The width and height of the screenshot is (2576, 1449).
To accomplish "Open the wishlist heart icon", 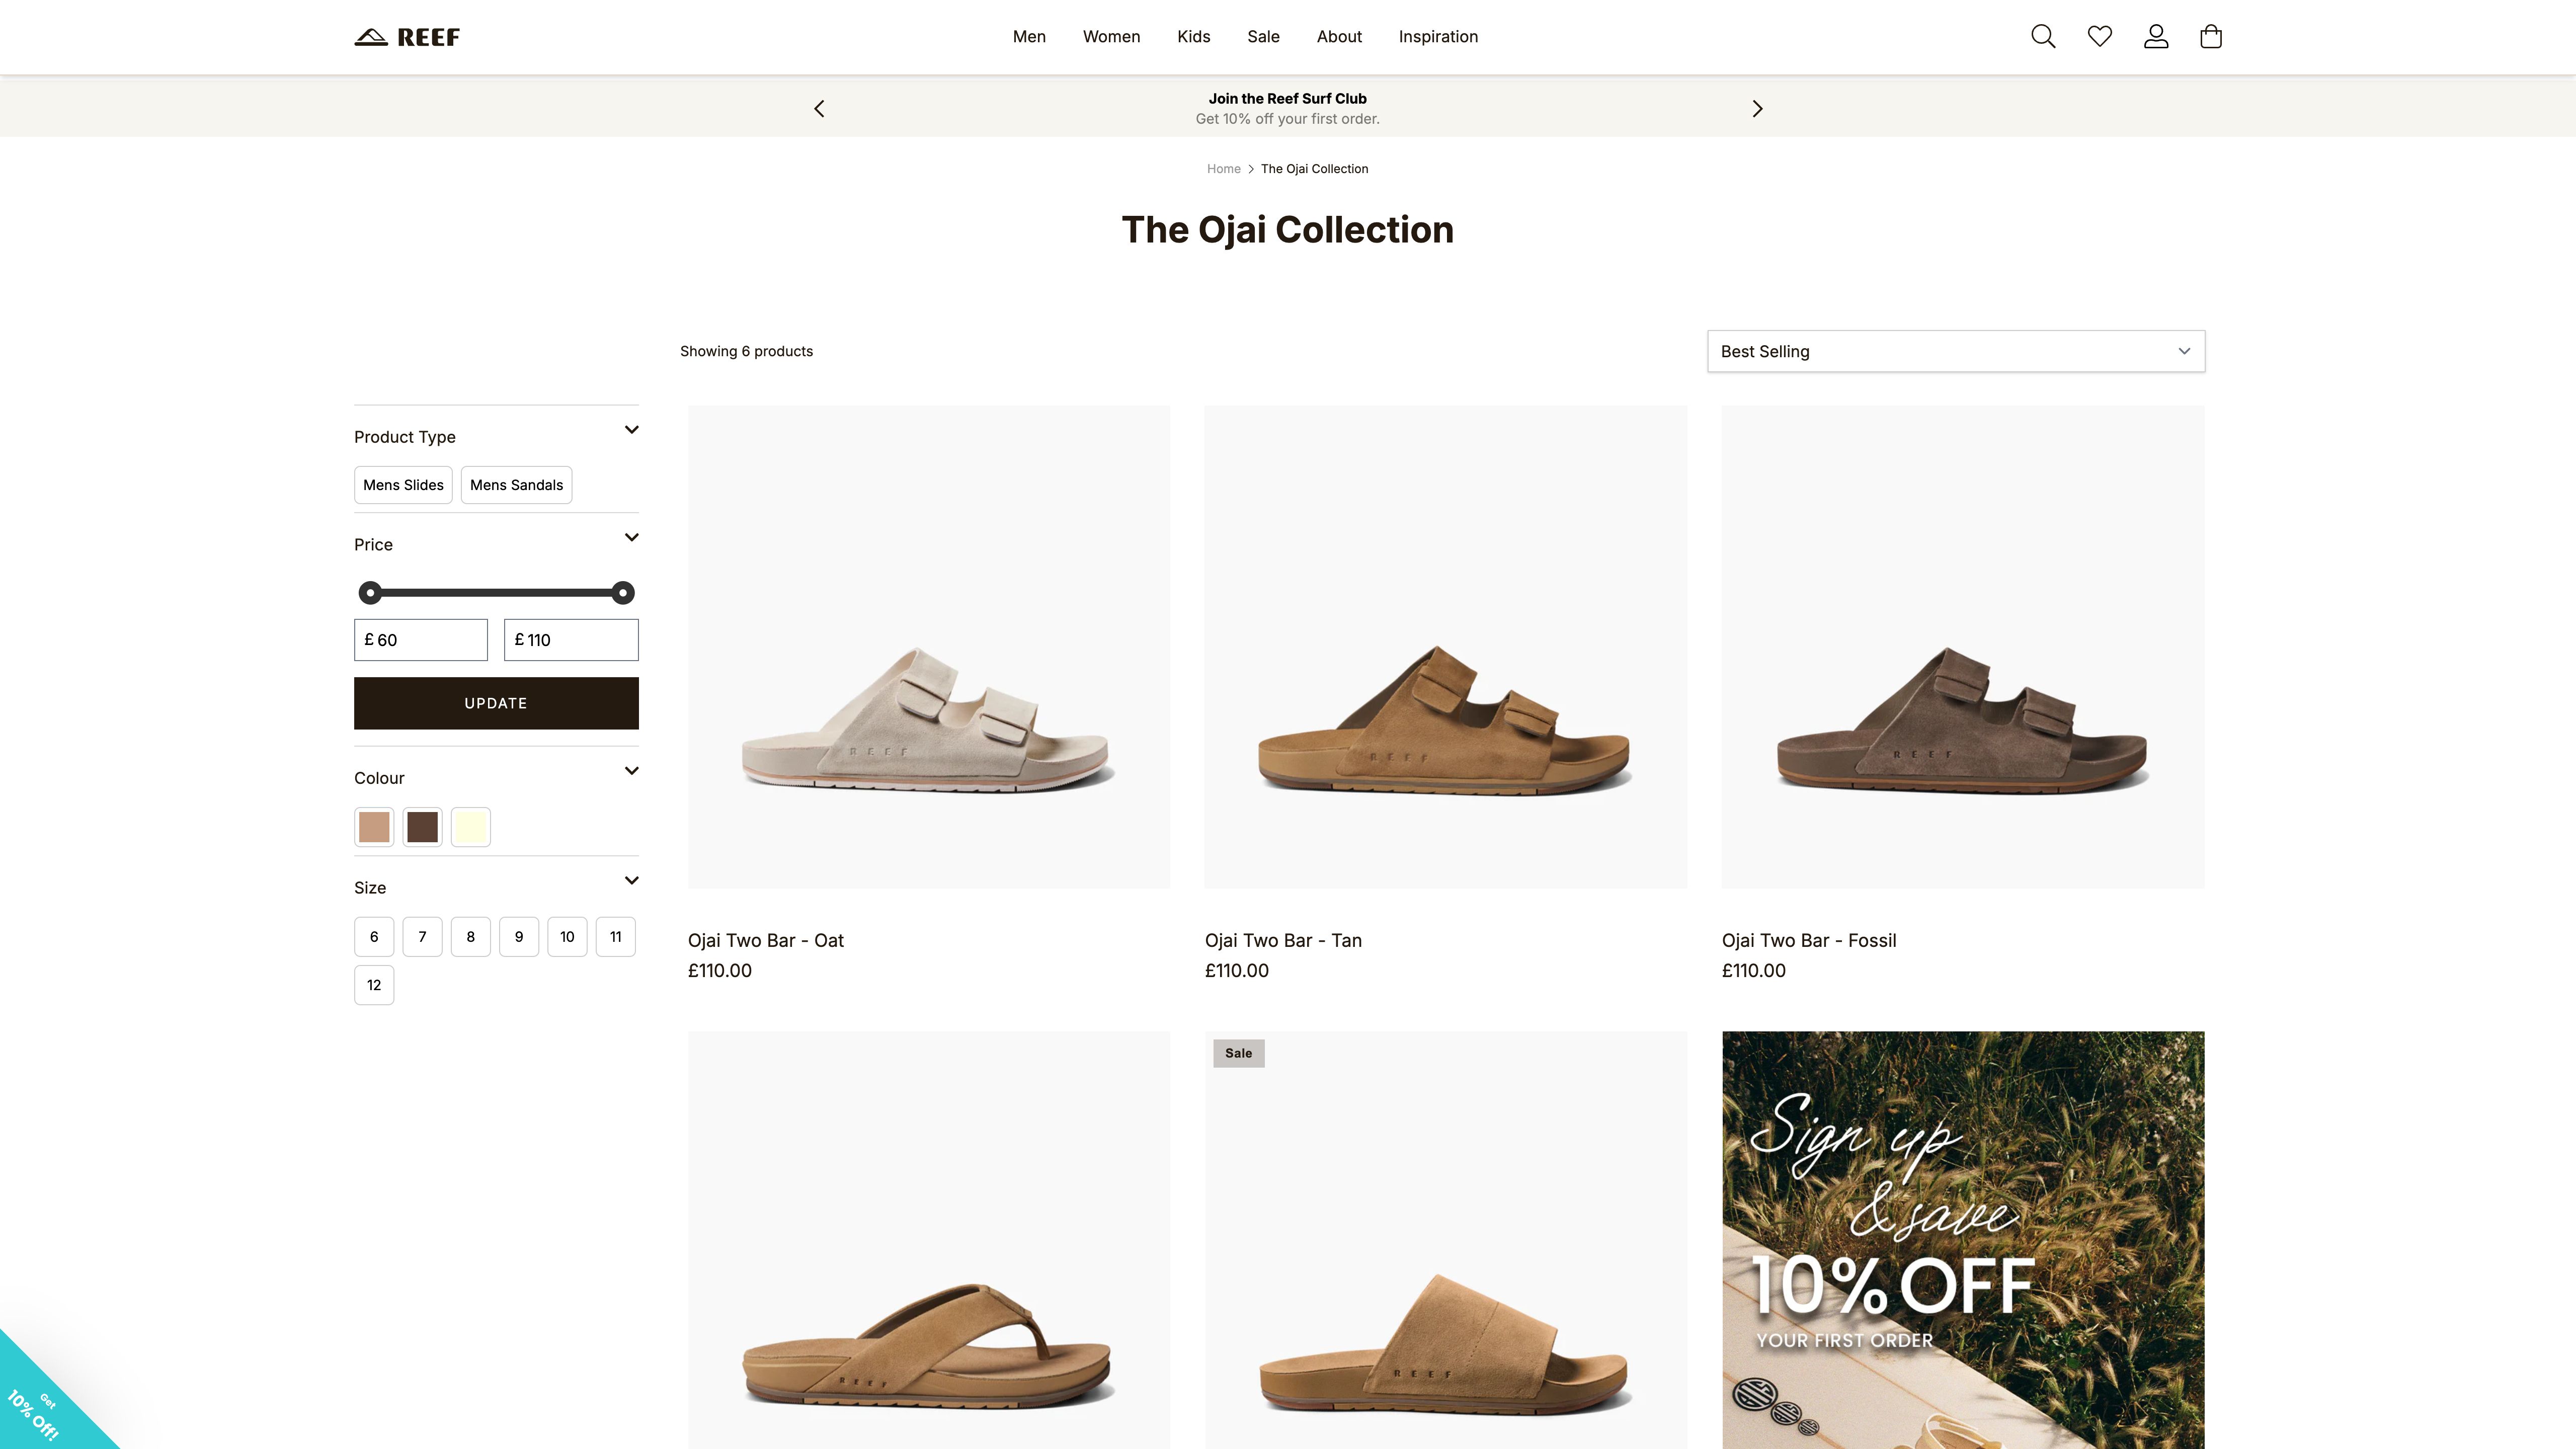I will (2099, 36).
